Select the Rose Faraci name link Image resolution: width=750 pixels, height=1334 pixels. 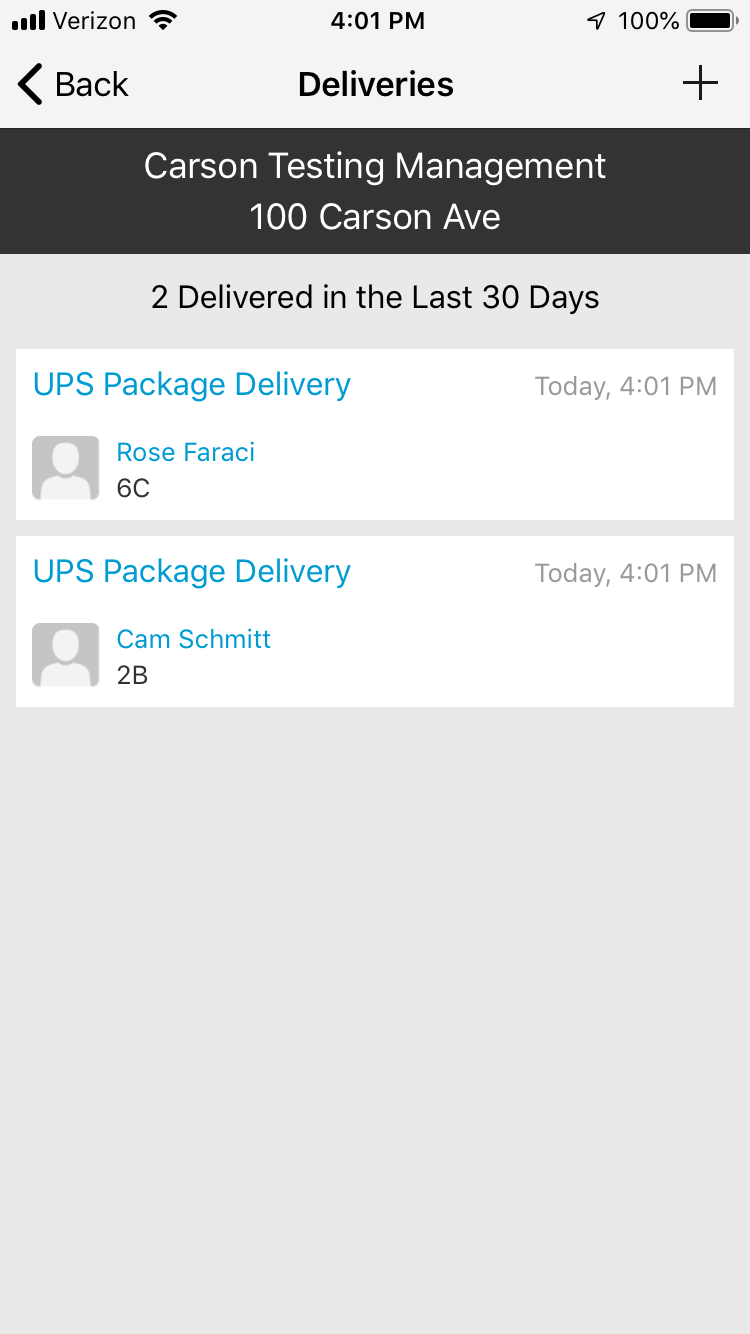tap(186, 452)
